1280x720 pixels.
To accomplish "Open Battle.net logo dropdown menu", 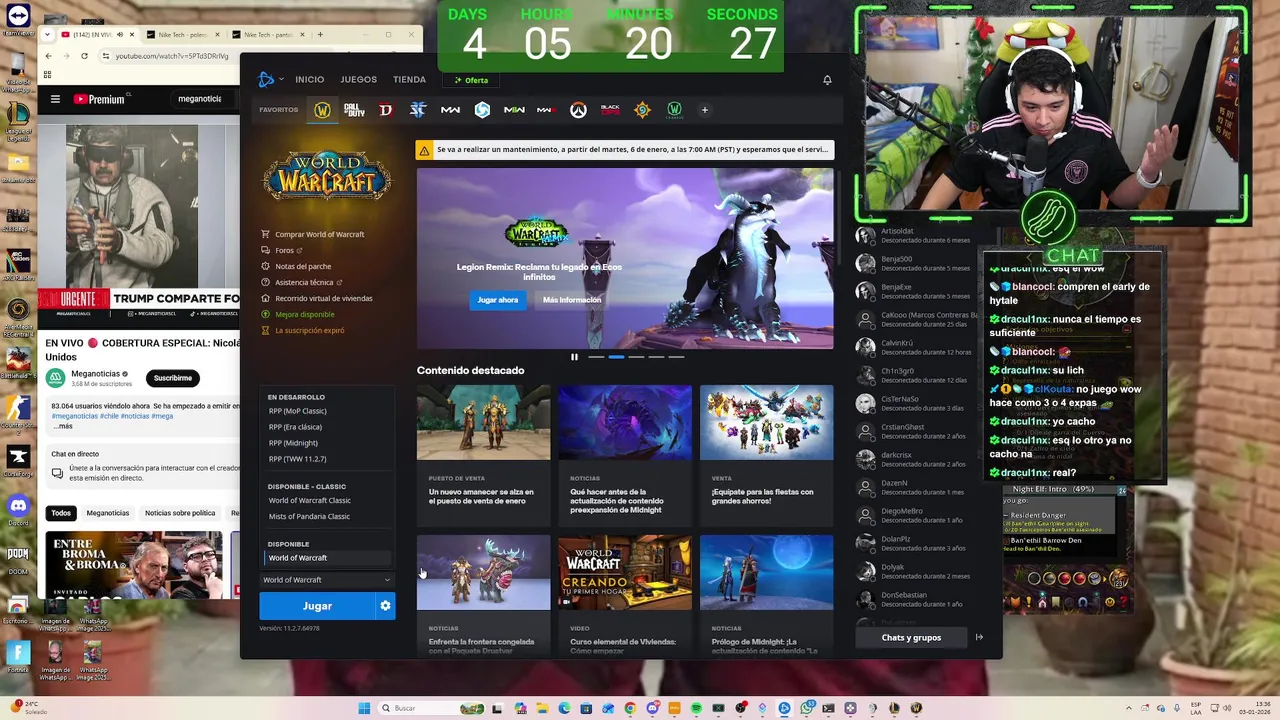I will click(x=269, y=80).
